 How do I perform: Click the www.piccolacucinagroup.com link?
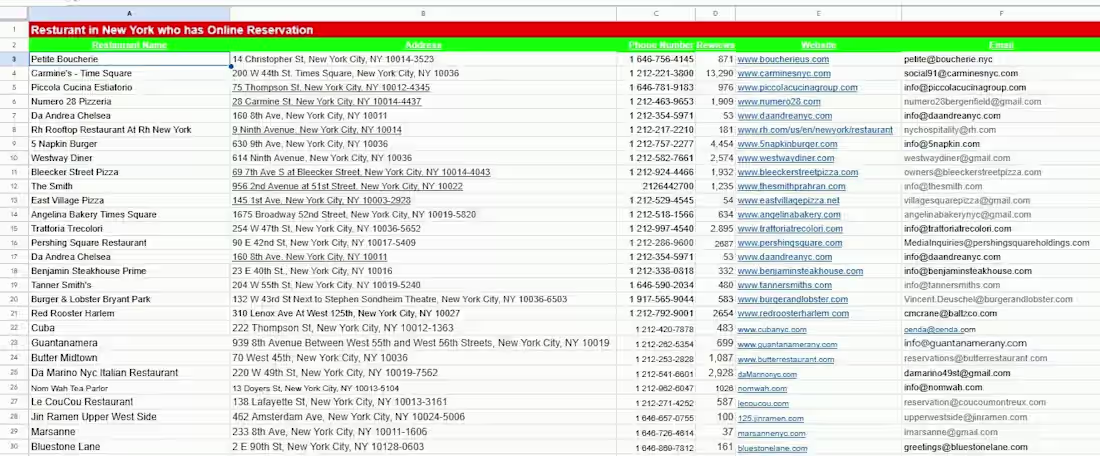(x=797, y=88)
